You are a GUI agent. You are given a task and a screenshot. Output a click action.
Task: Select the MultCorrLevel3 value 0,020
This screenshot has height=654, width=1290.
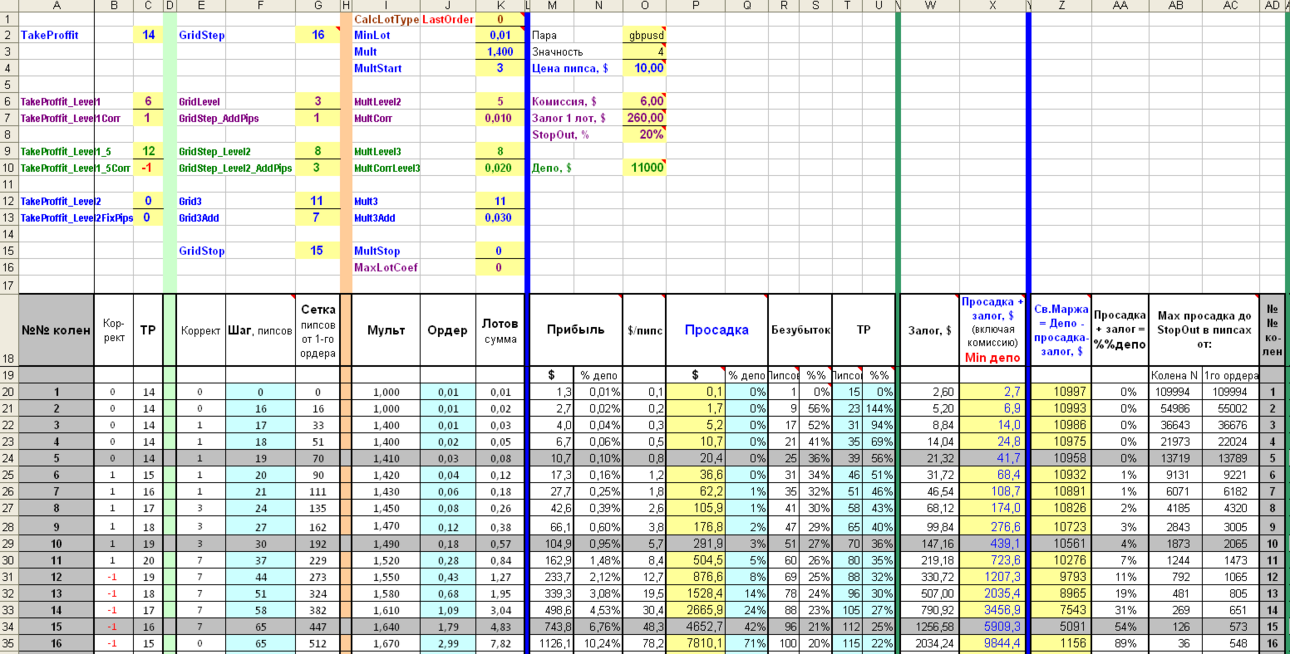click(x=500, y=167)
